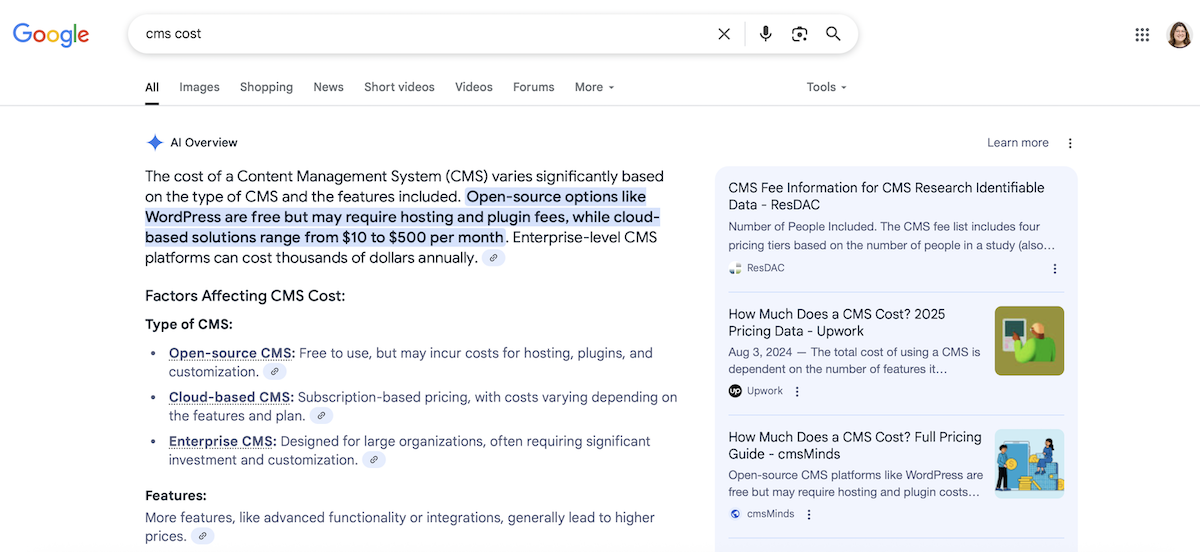Go to the Google homepage logo
Image resolution: width=1200 pixels, height=552 pixels.
tap(51, 34)
